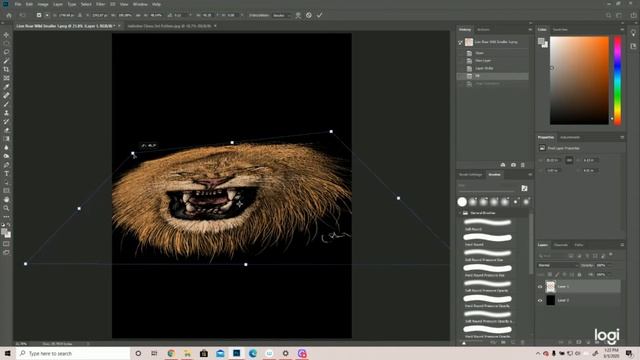
Task: Open the layer filter kind dropdown
Action: click(x=552, y=256)
